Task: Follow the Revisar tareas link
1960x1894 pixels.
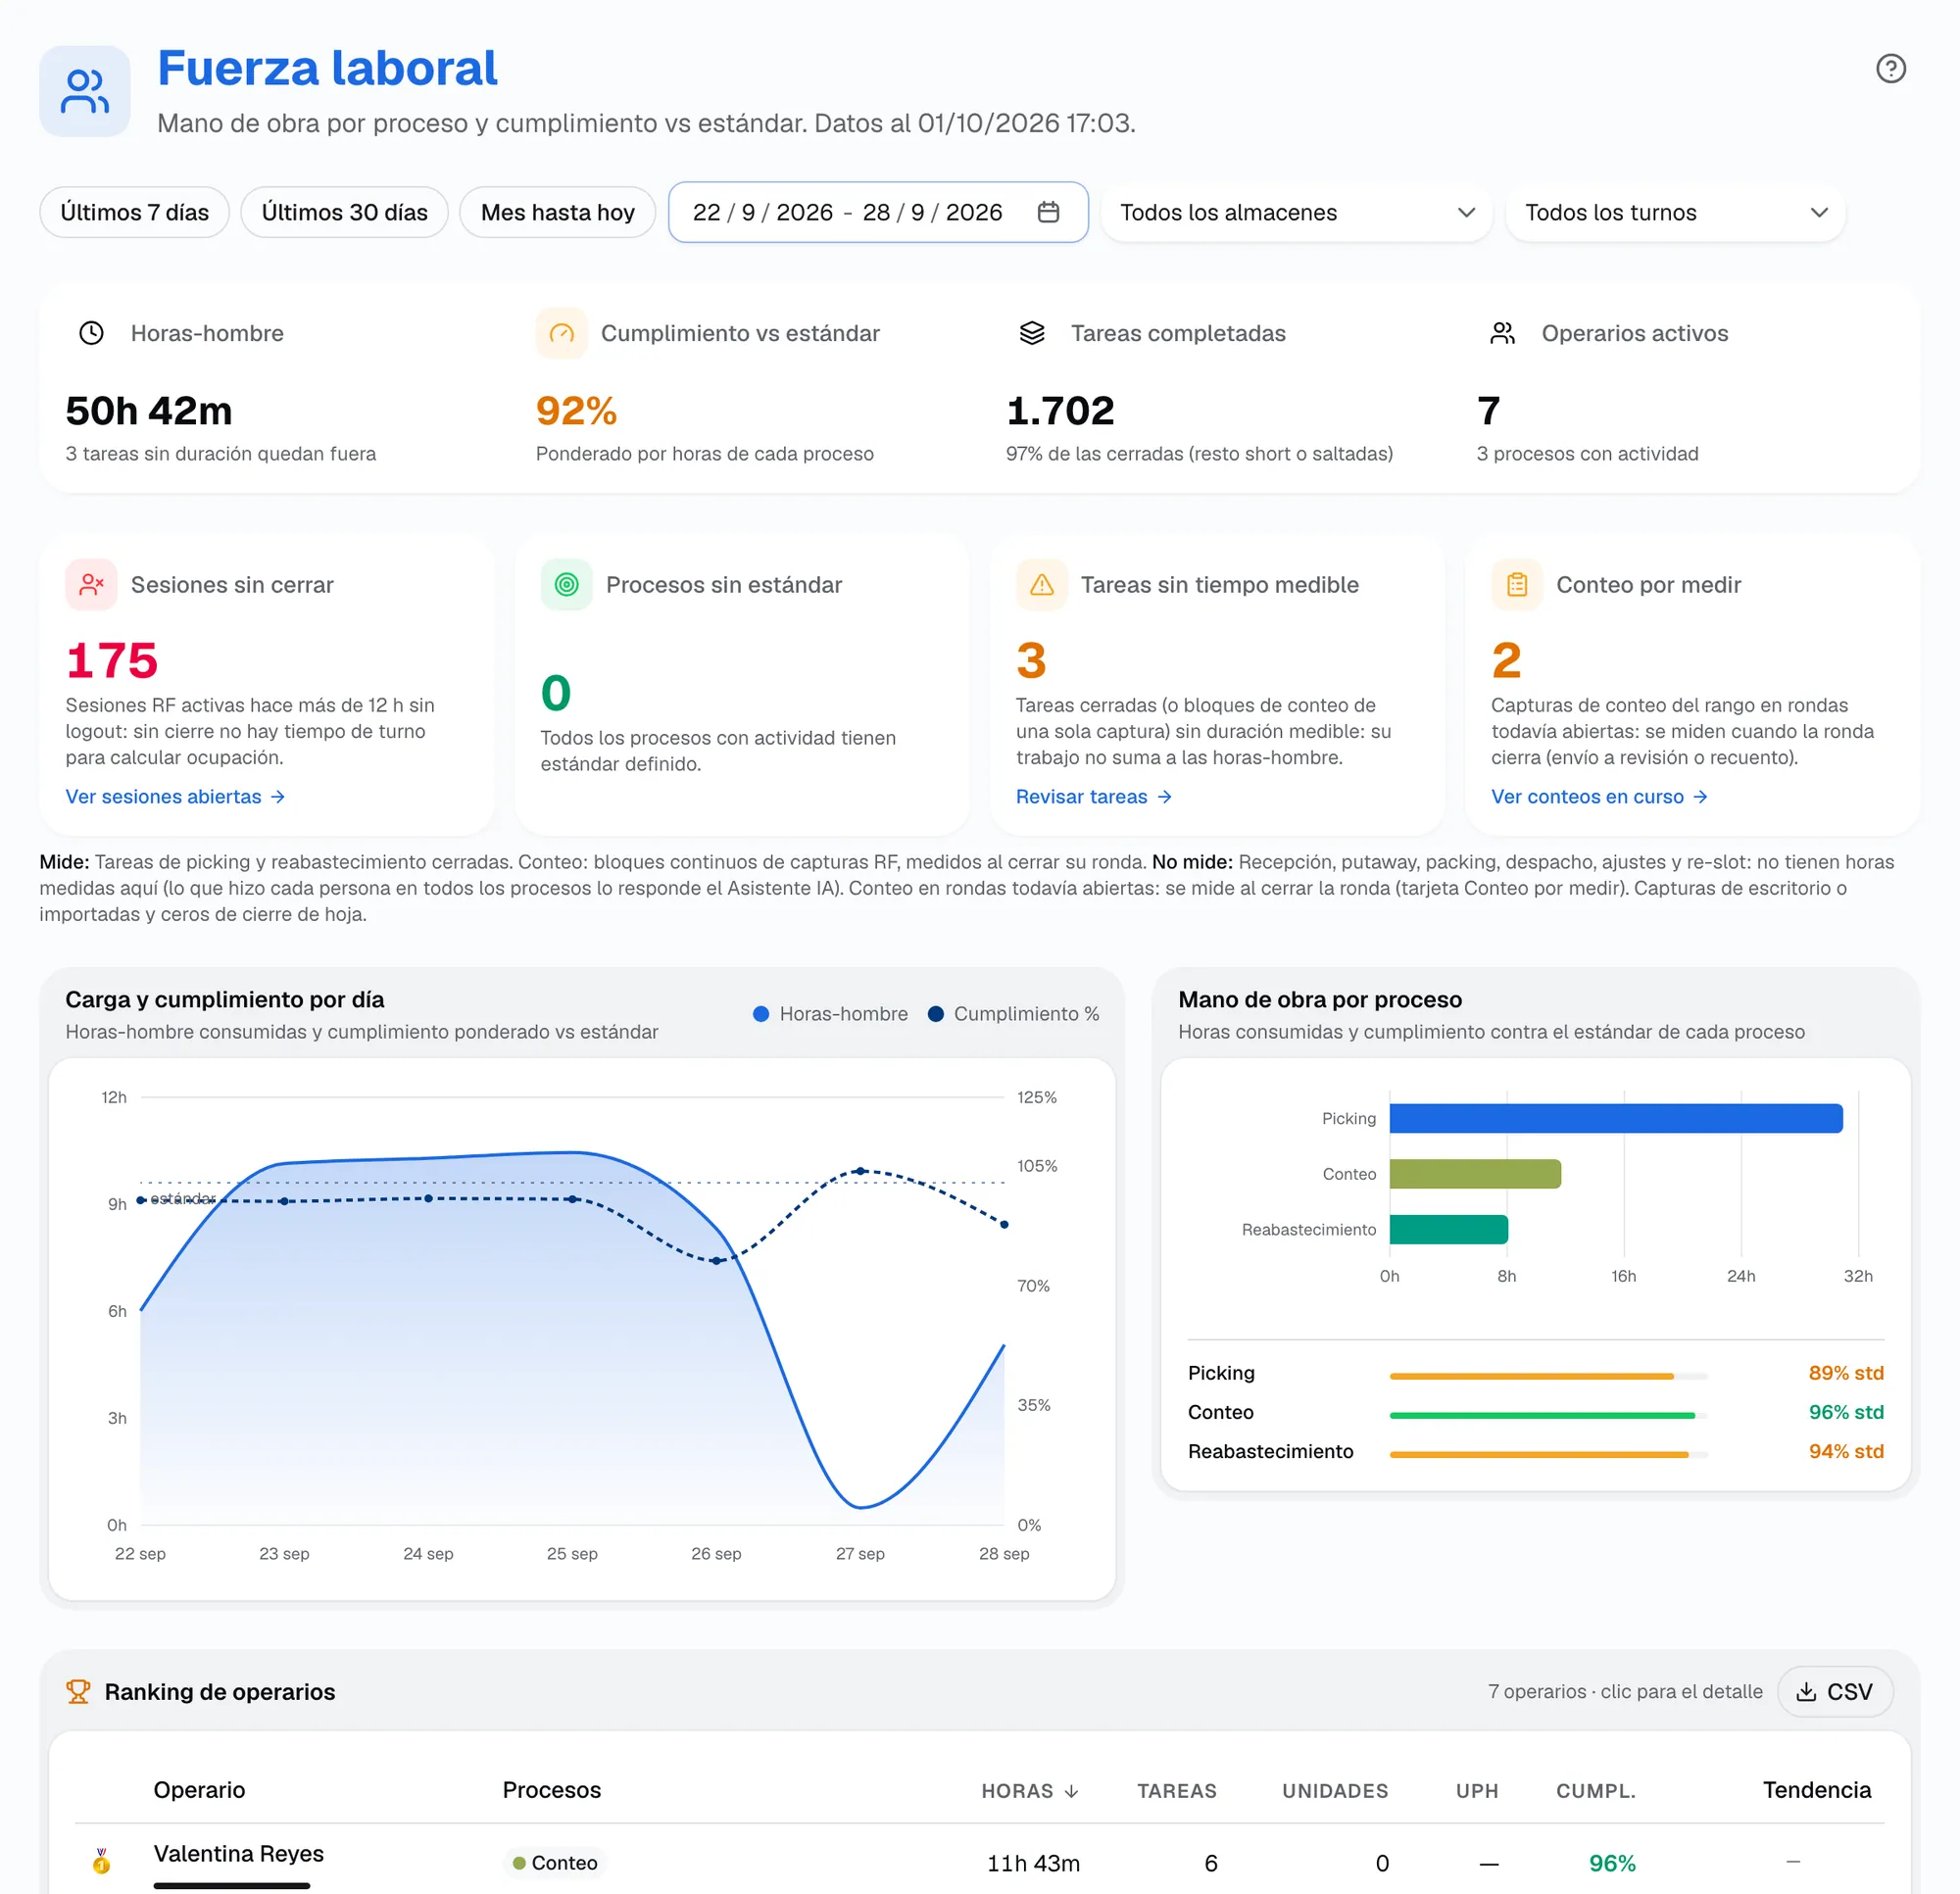Action: pos(1094,796)
